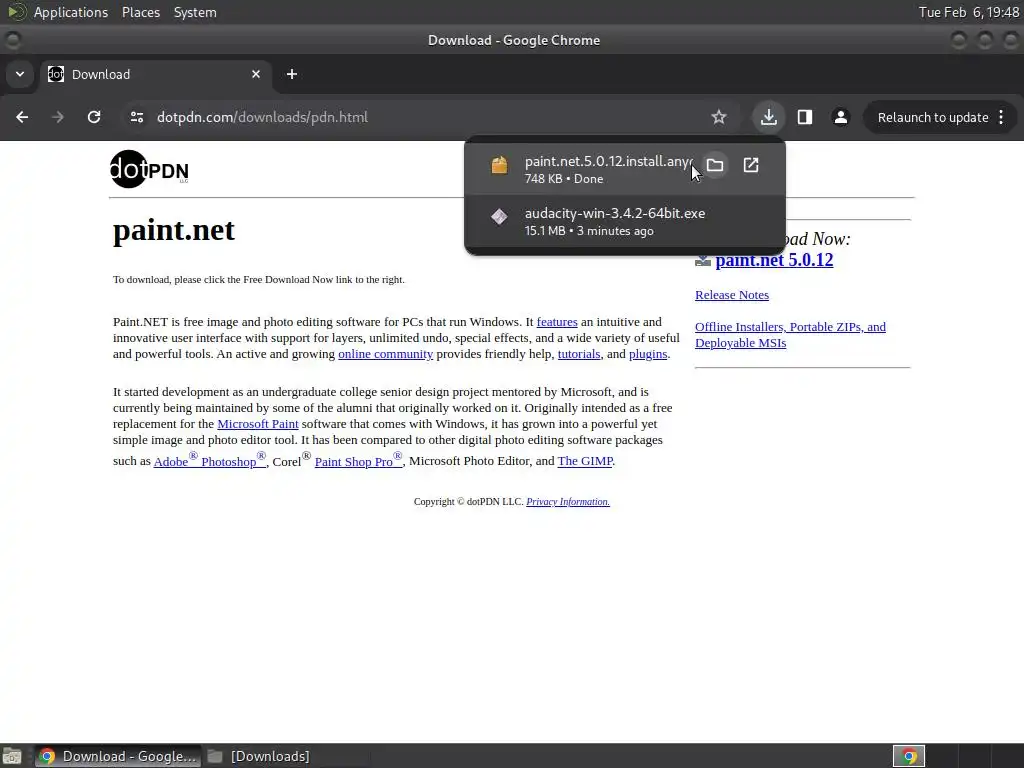Click the paint.net 5.0.12 download link
The image size is (1024, 768).
pyautogui.click(x=774, y=260)
